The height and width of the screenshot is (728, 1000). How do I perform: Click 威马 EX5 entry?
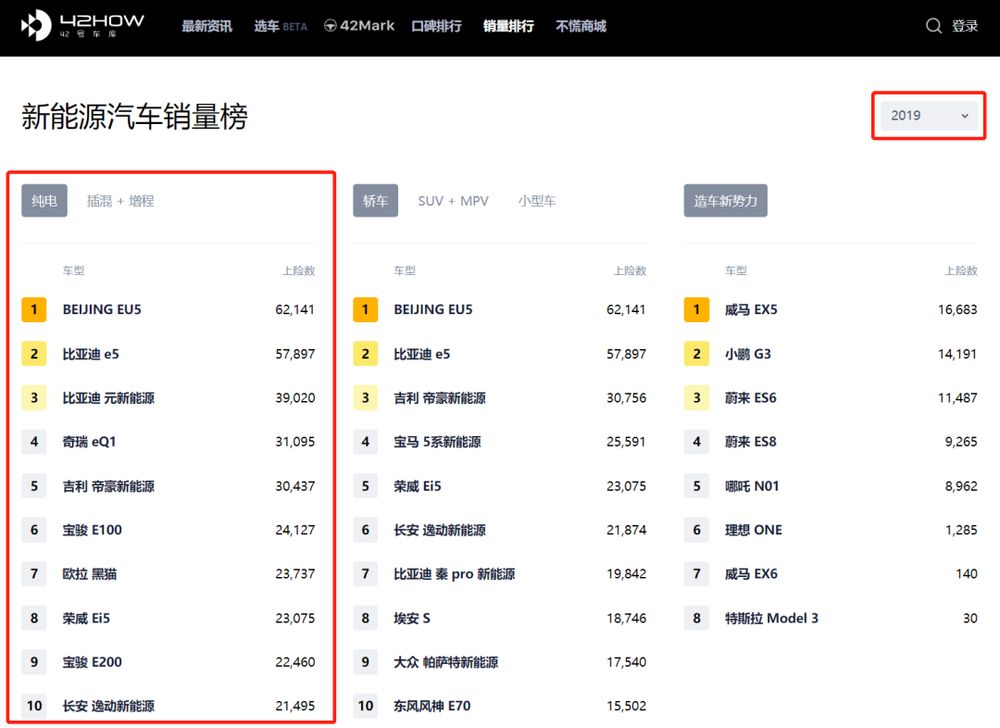point(751,310)
